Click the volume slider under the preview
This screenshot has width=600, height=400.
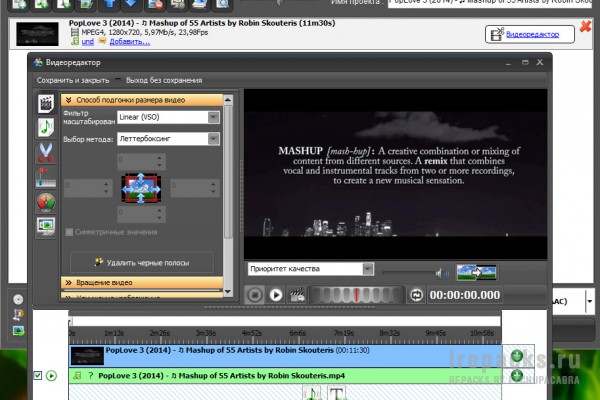(x=409, y=273)
